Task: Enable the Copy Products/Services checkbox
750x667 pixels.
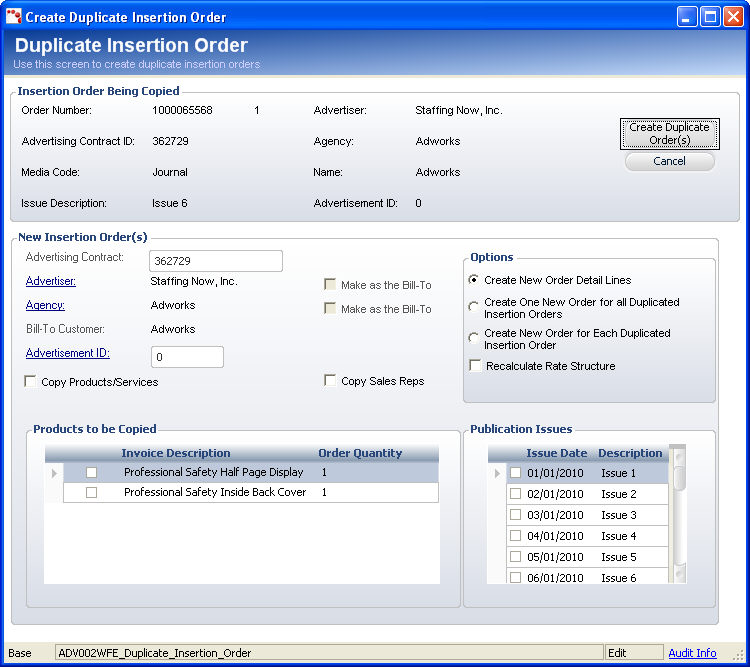Action: pyautogui.click(x=30, y=382)
